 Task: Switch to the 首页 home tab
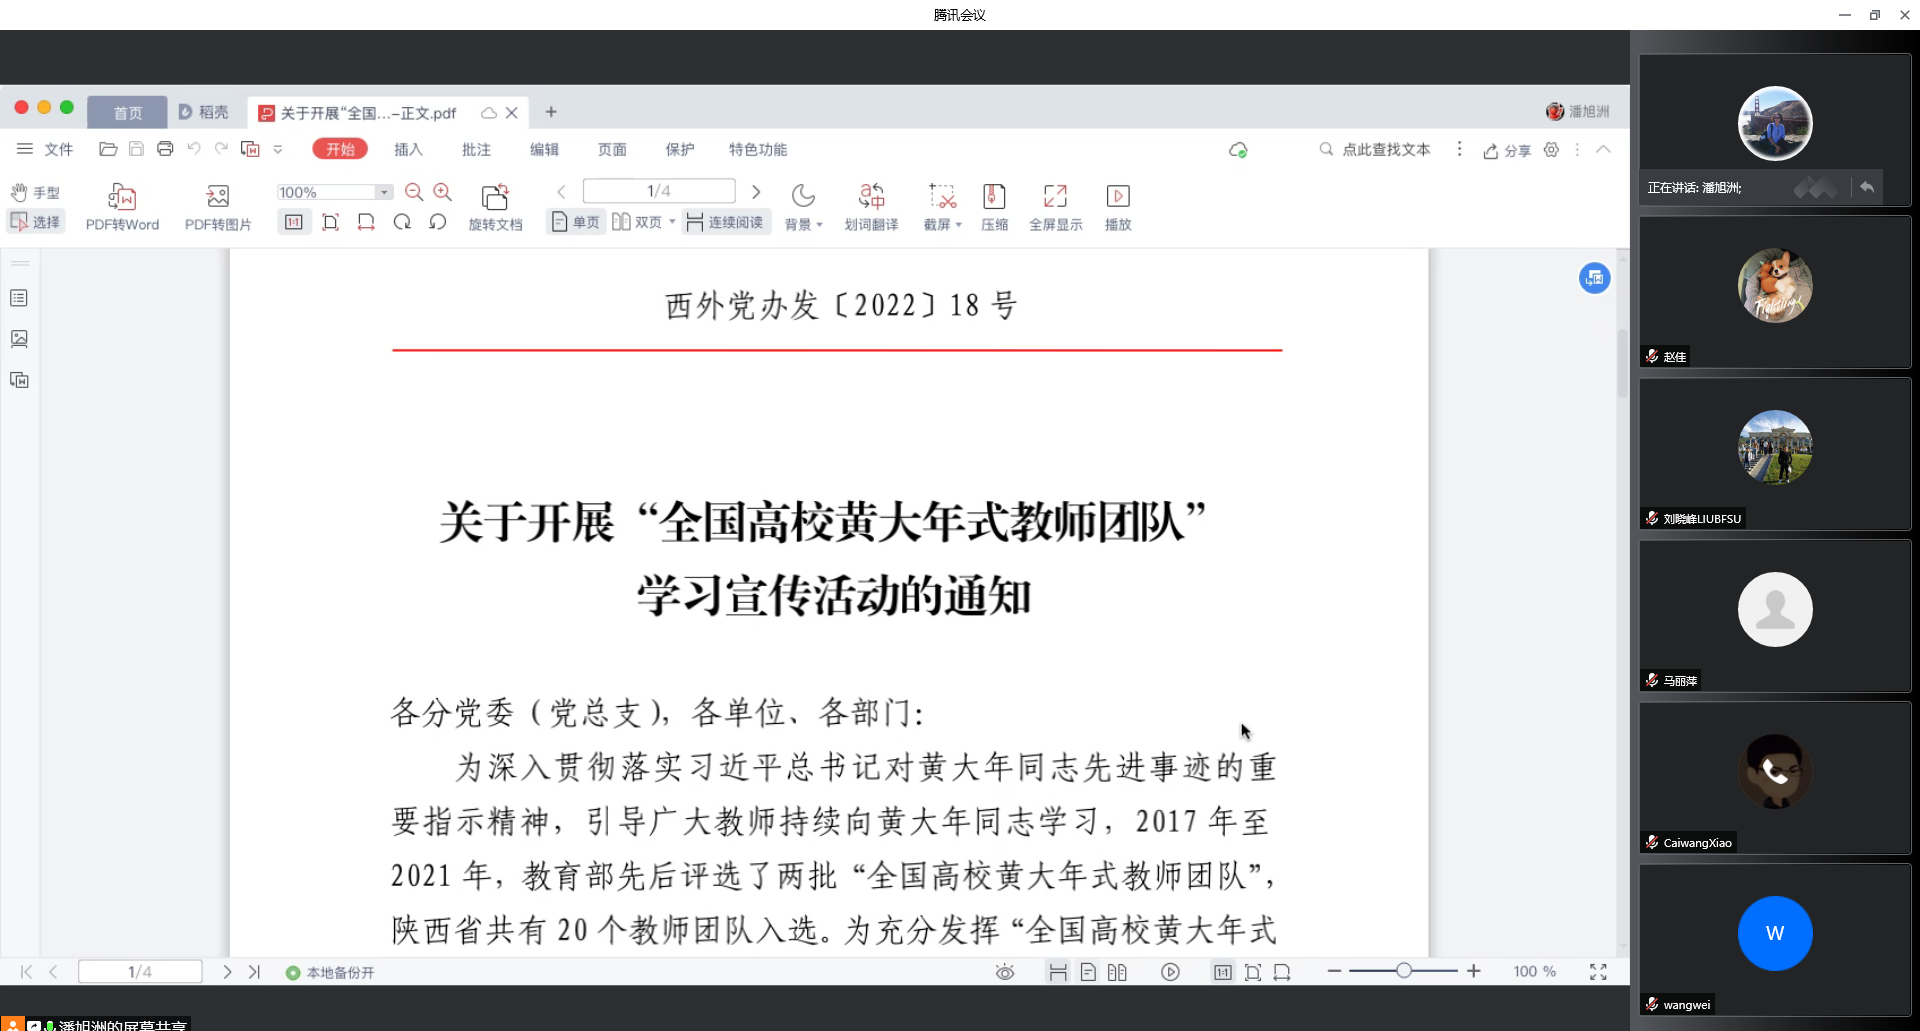tap(127, 113)
